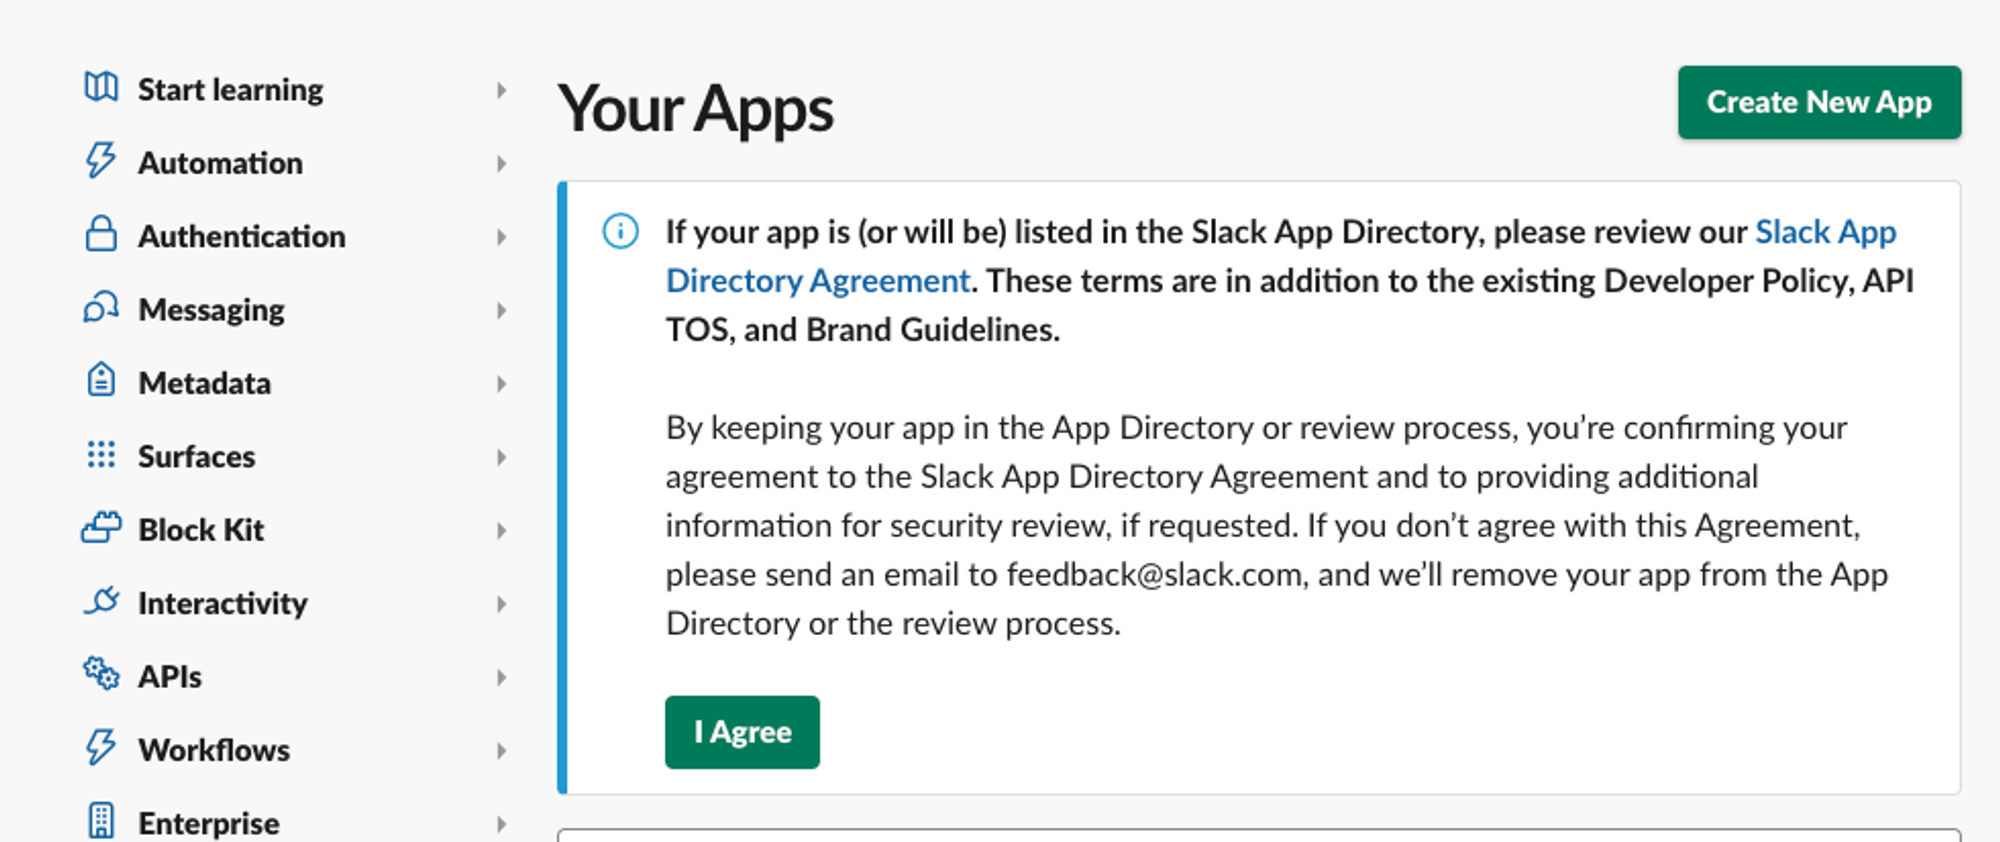Click the Block Kit brick icon

[x=101, y=528]
